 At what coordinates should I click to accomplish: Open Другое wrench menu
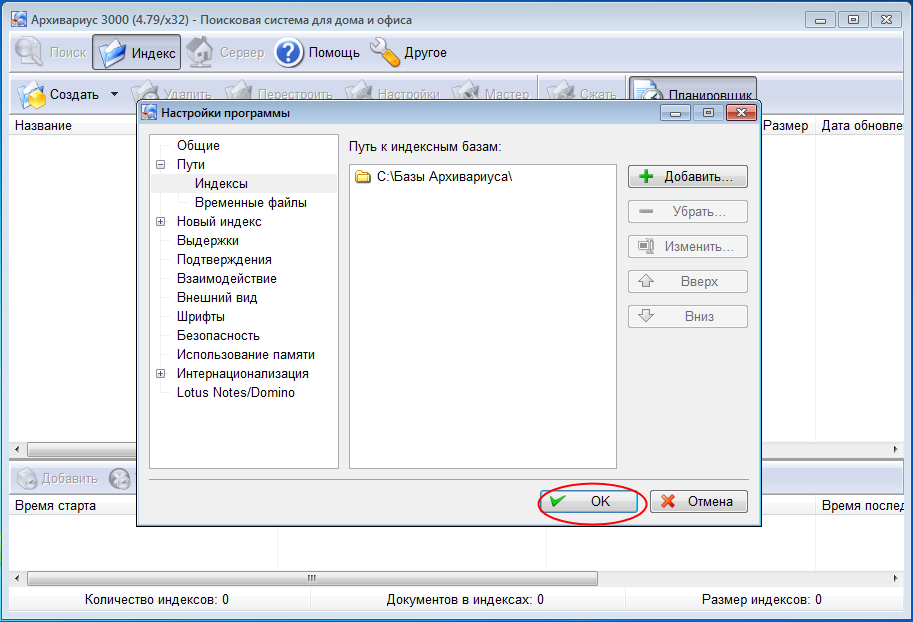point(408,52)
